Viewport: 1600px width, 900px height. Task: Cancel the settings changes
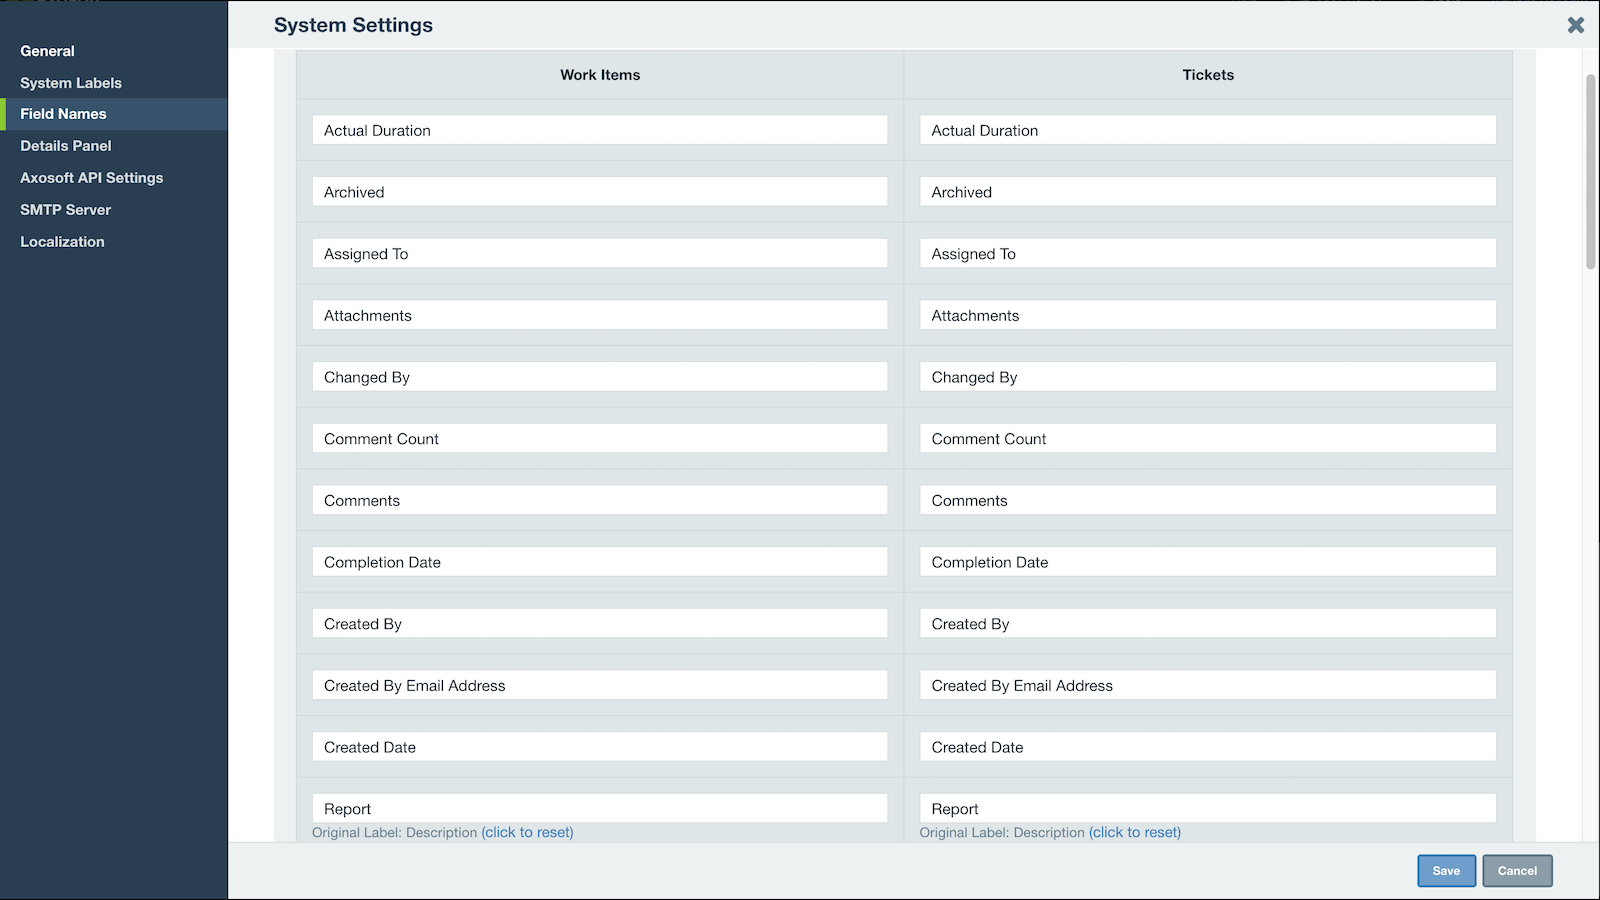[x=1517, y=871]
